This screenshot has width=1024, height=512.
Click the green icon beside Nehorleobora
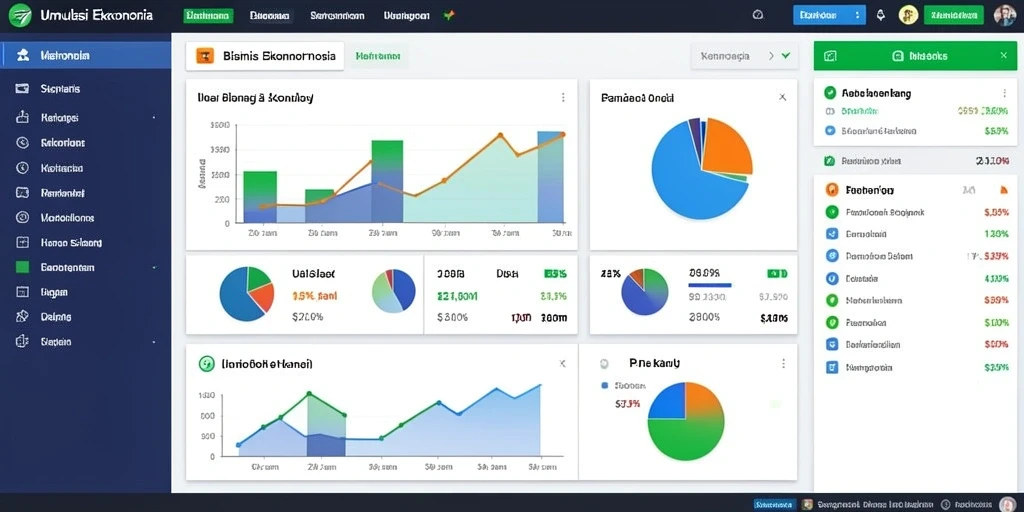pos(831,300)
